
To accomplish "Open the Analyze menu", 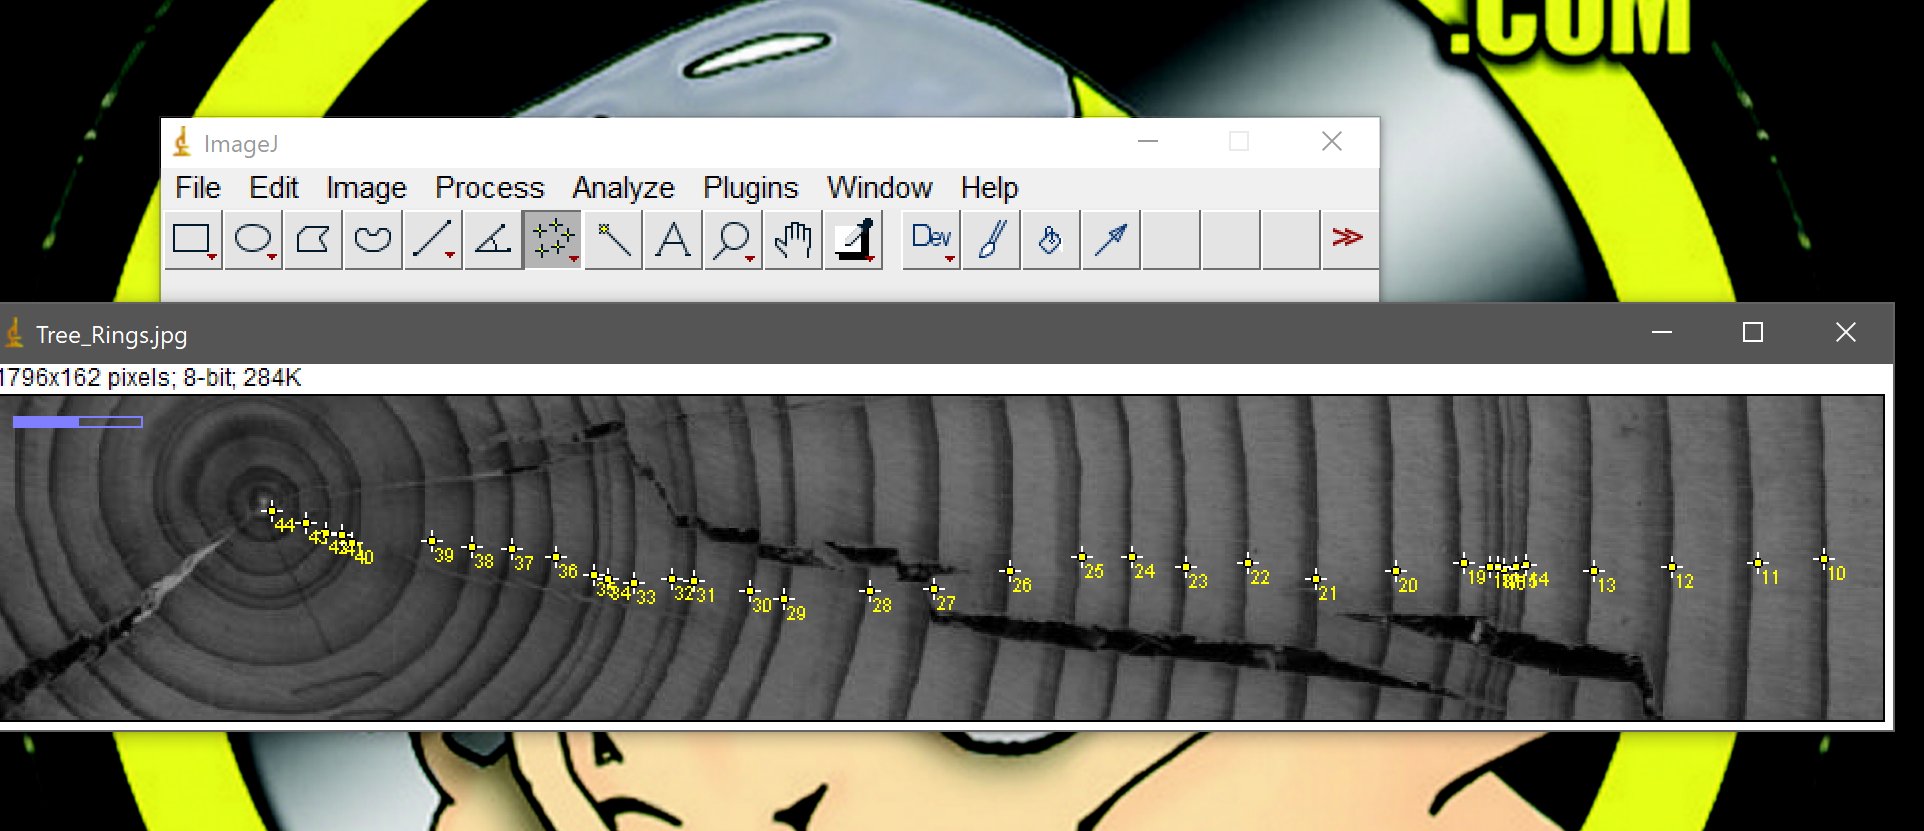I will click(x=623, y=188).
